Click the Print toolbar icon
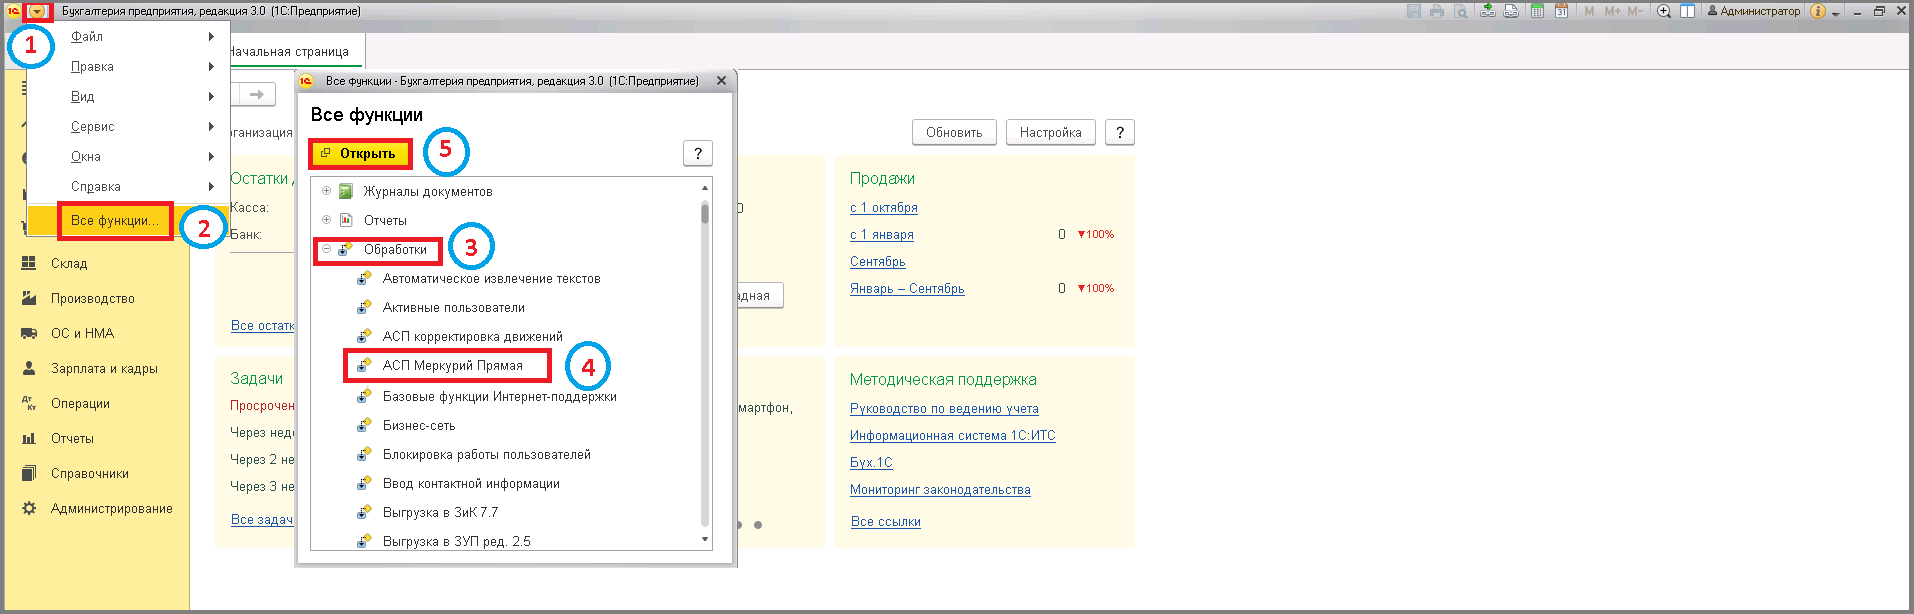The width and height of the screenshot is (1914, 614). coord(1437,11)
